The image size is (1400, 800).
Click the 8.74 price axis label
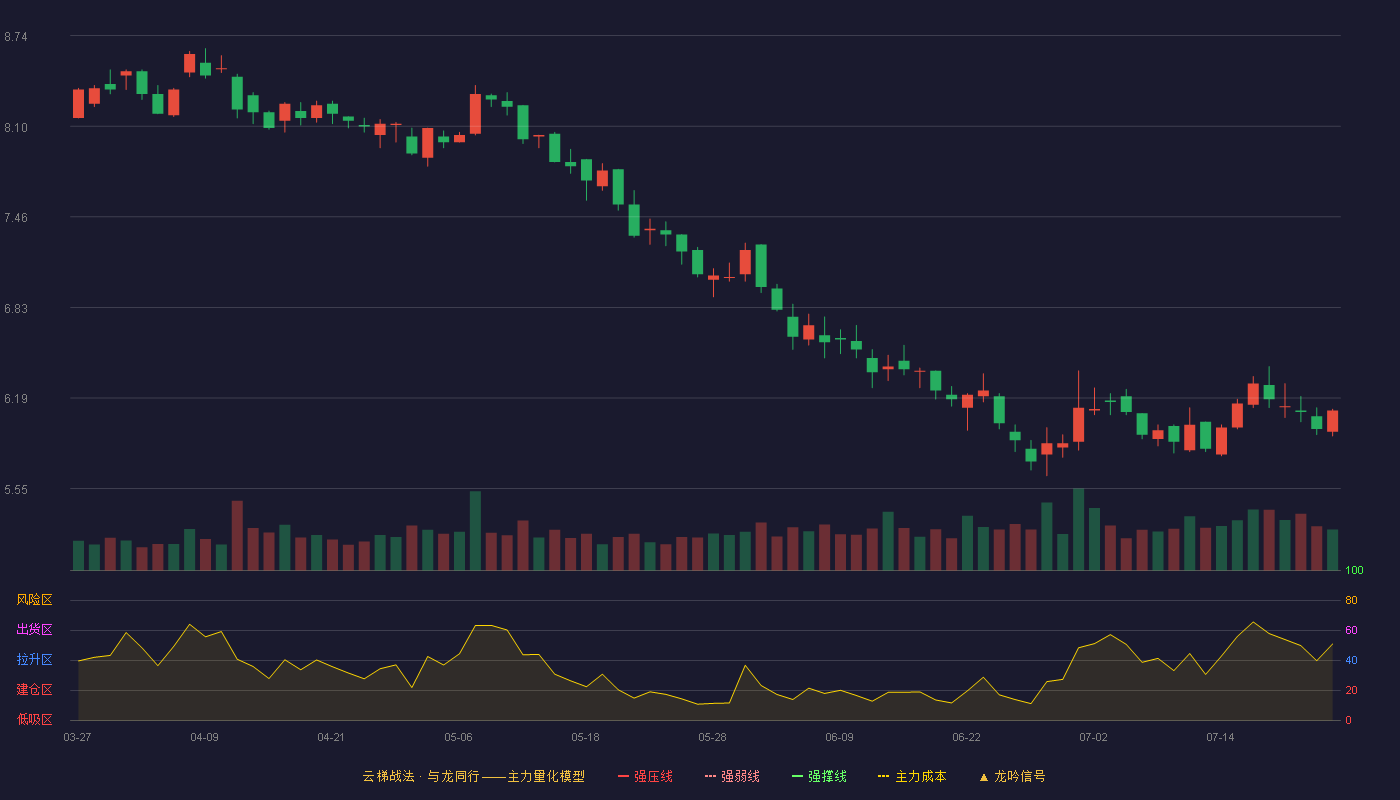[x=16, y=37]
